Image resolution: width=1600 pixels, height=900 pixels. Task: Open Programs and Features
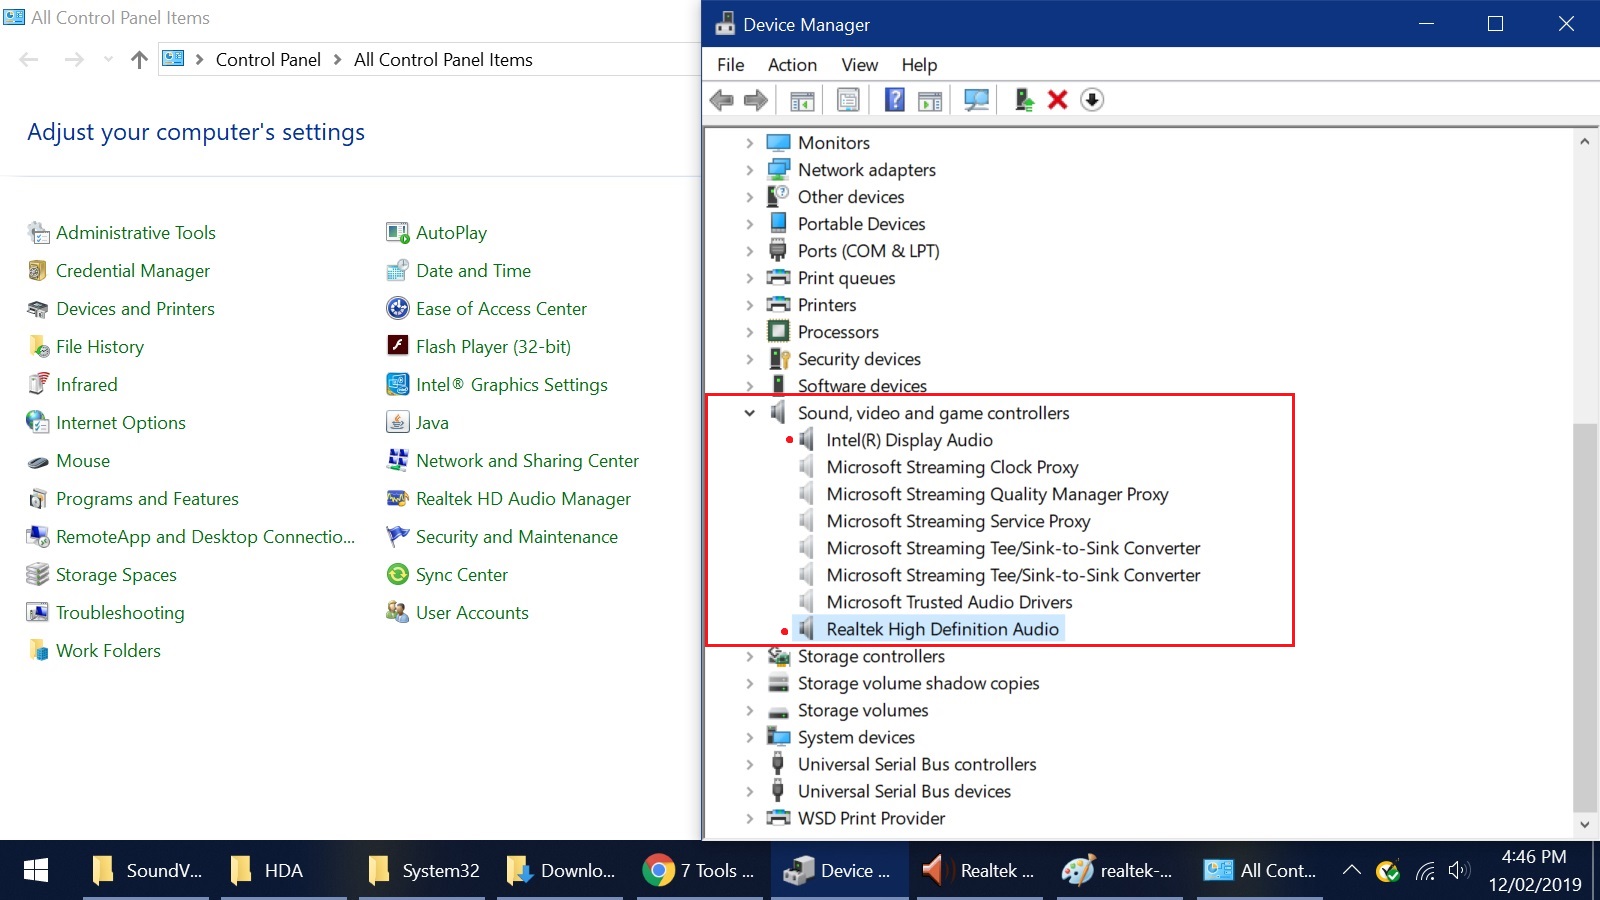click(147, 498)
